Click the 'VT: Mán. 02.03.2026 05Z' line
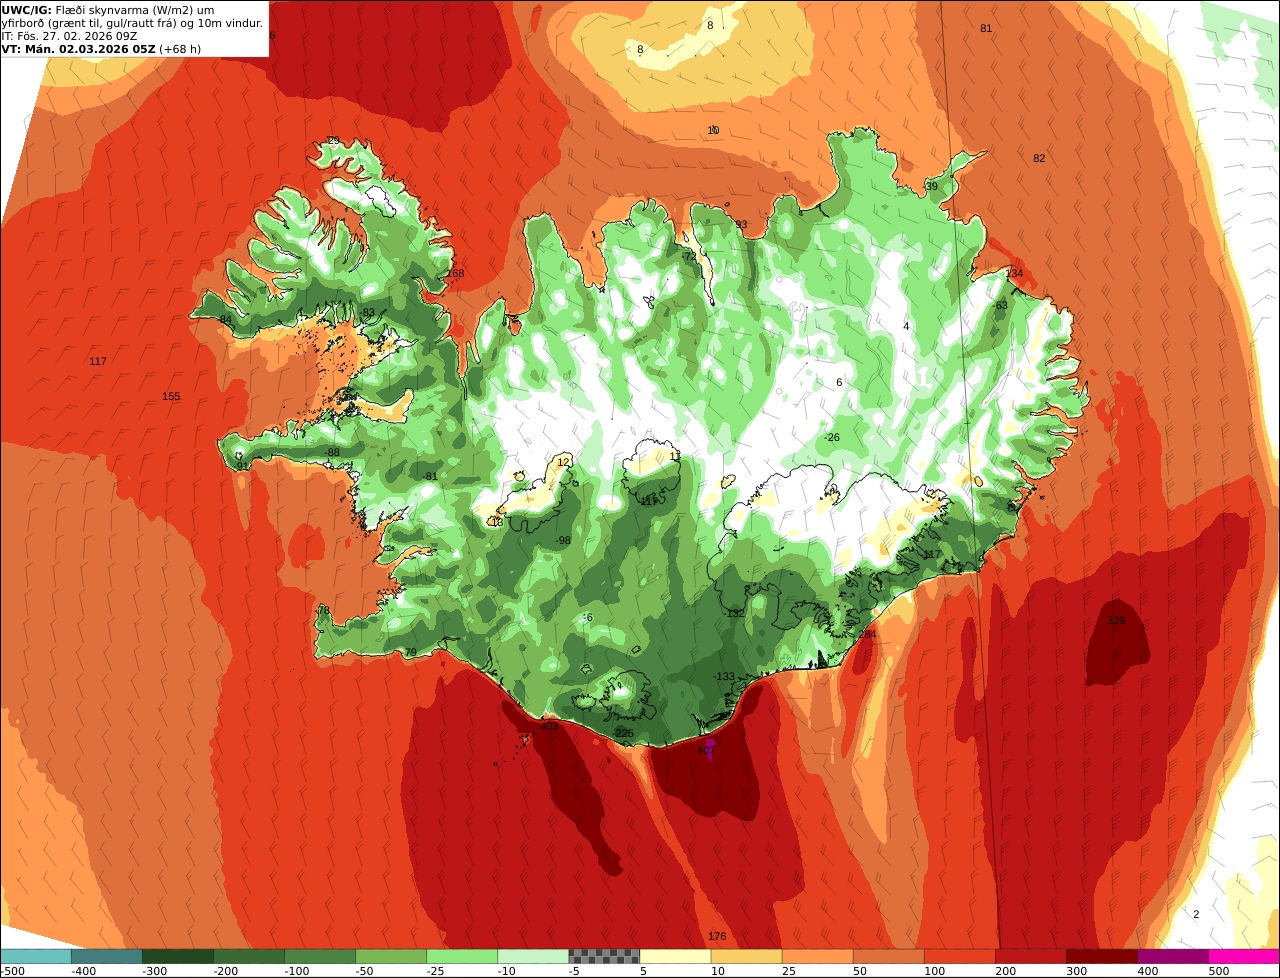The width and height of the screenshot is (1280, 978). click(x=101, y=49)
